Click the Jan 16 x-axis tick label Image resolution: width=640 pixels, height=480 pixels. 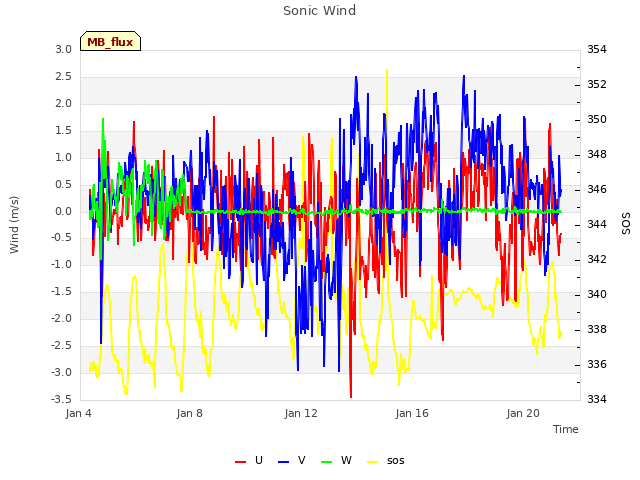[x=412, y=413]
